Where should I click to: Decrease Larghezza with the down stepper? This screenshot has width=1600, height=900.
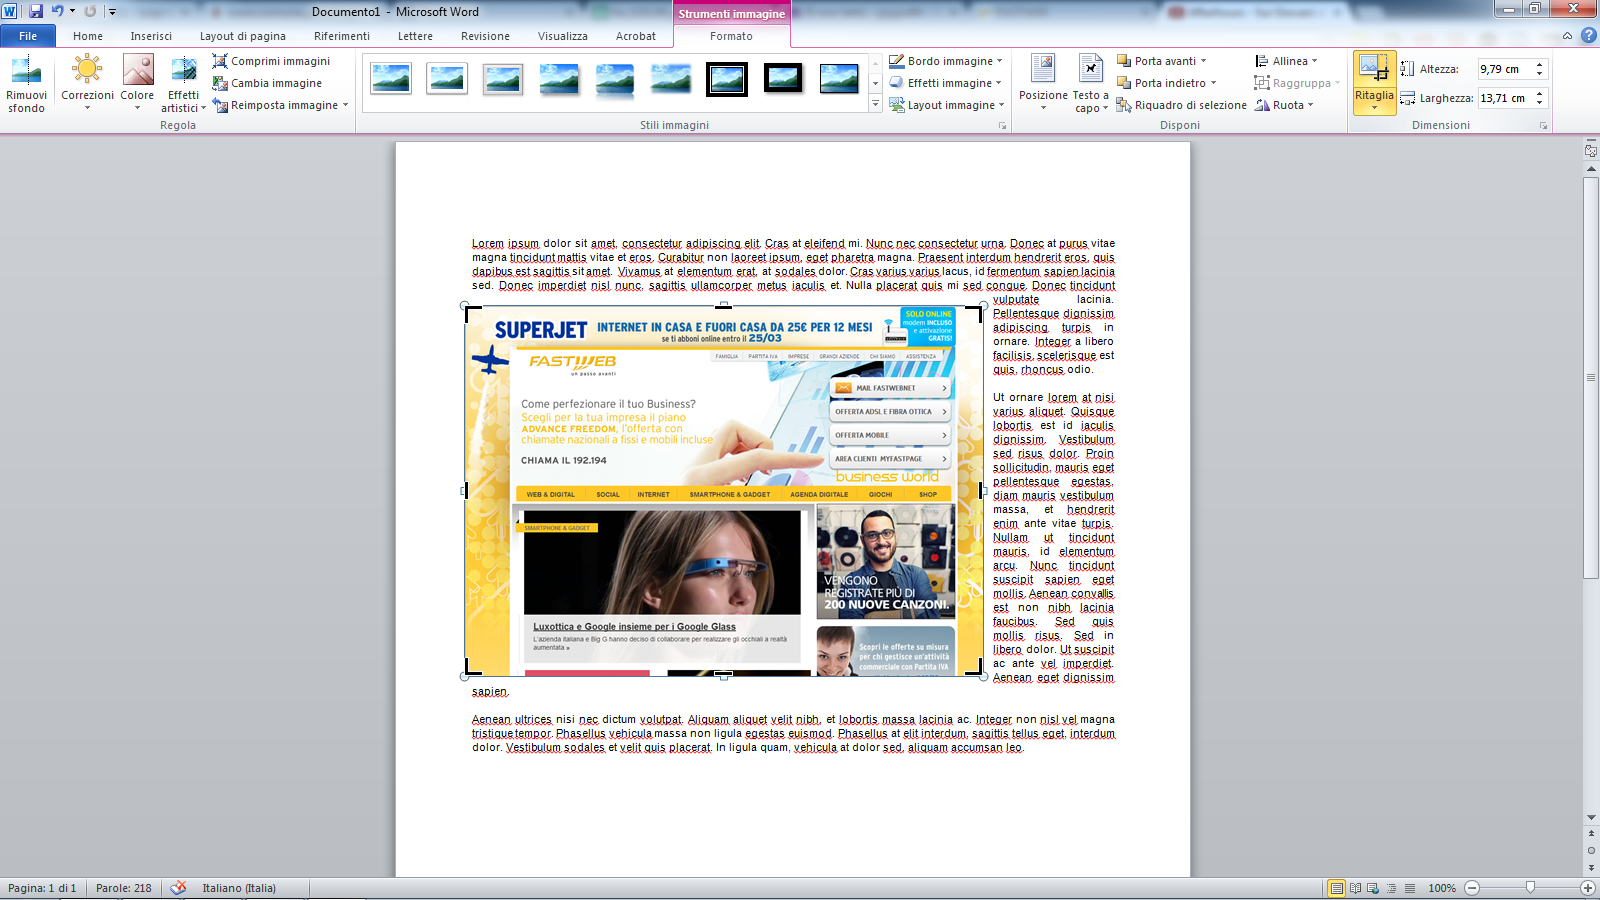(x=1540, y=103)
